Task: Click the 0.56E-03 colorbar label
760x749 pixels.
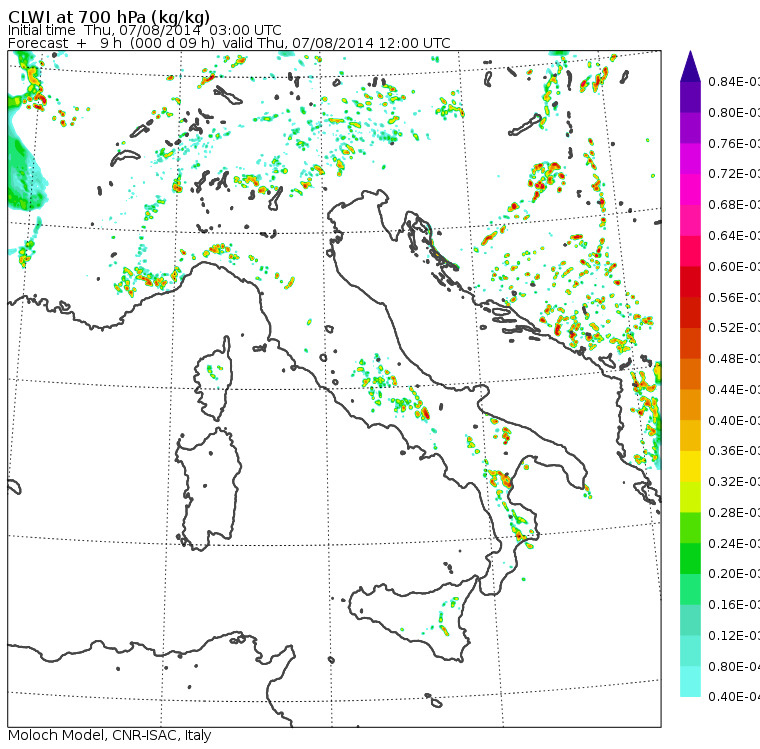Action: tap(734, 297)
